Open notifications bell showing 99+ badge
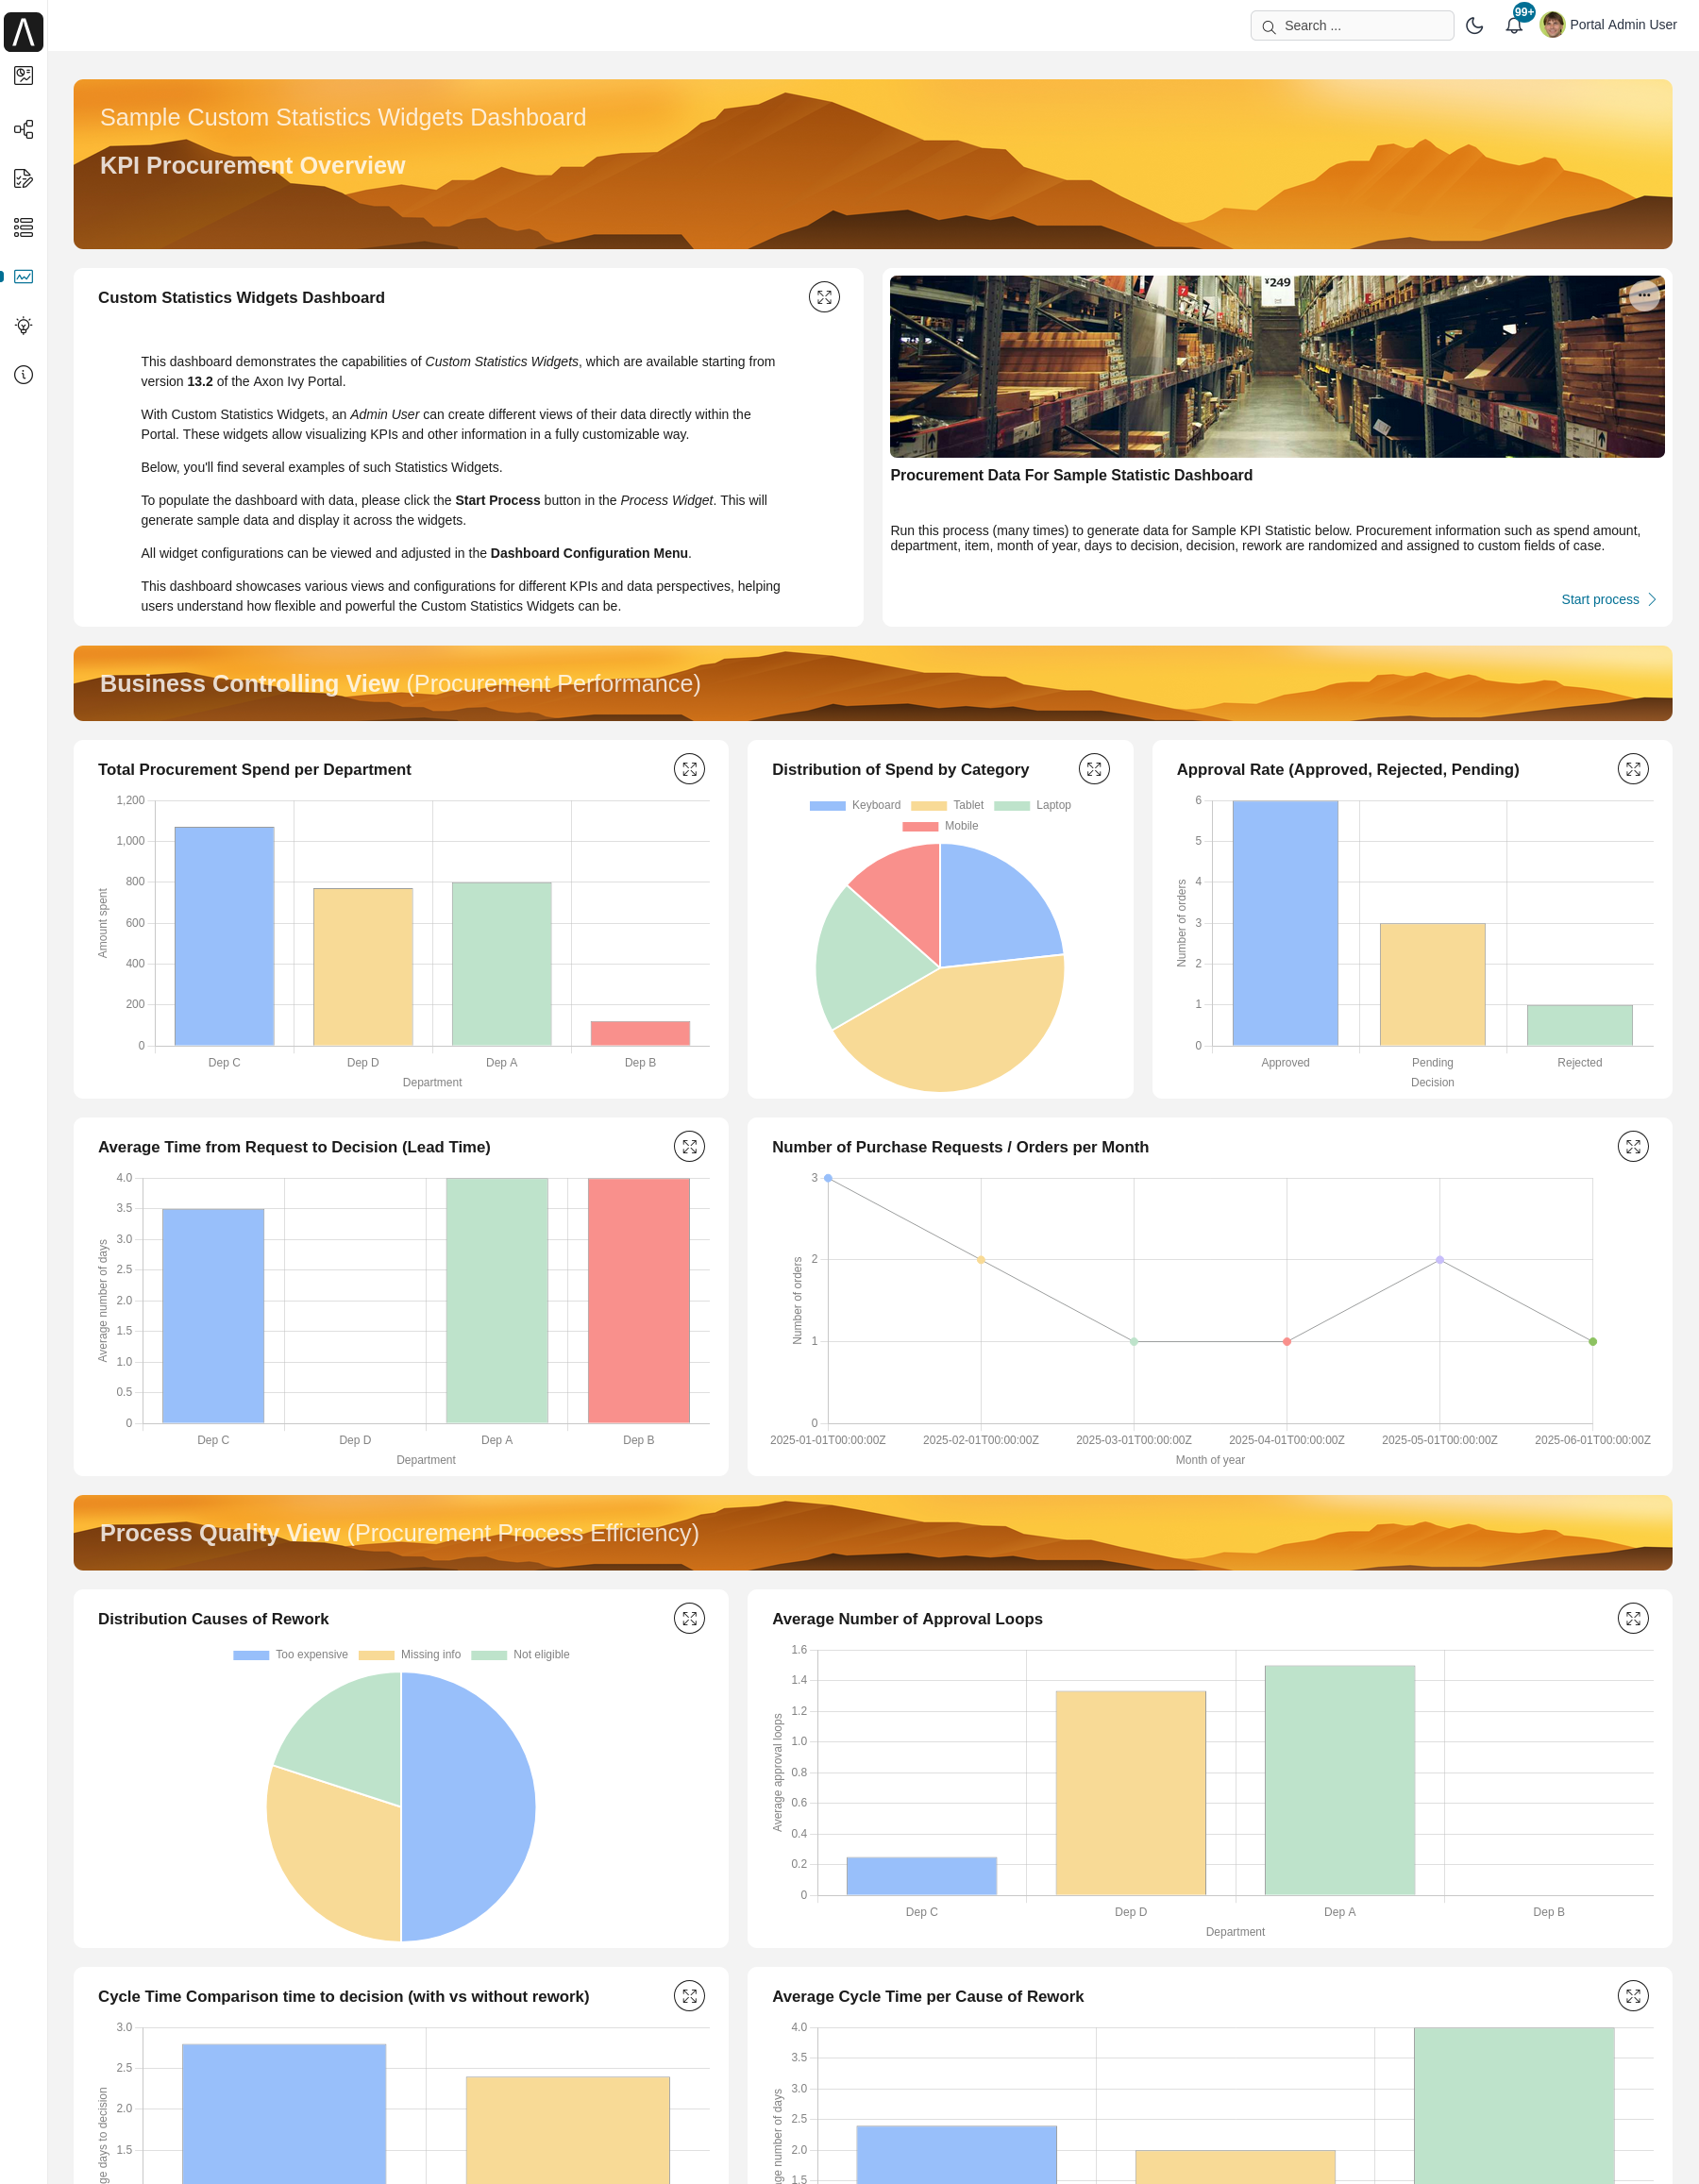Image resolution: width=1699 pixels, height=2184 pixels. click(x=1513, y=25)
